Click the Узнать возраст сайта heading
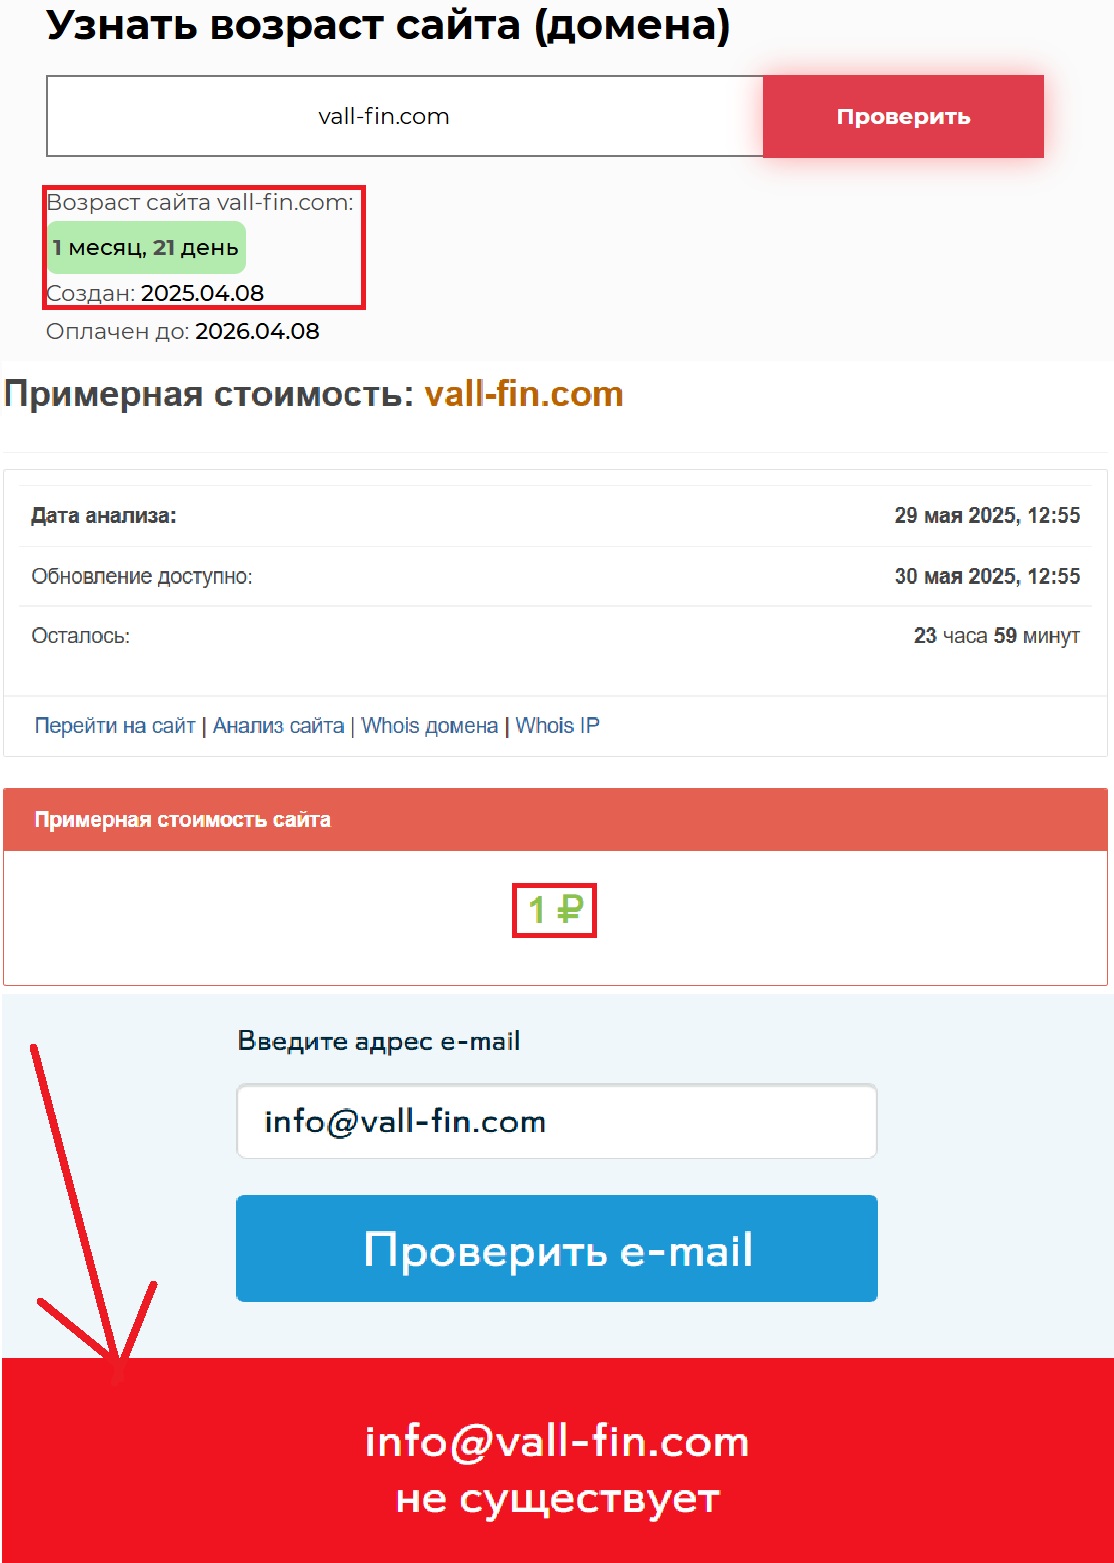This screenshot has height=1563, width=1114. pyautogui.click(x=388, y=26)
